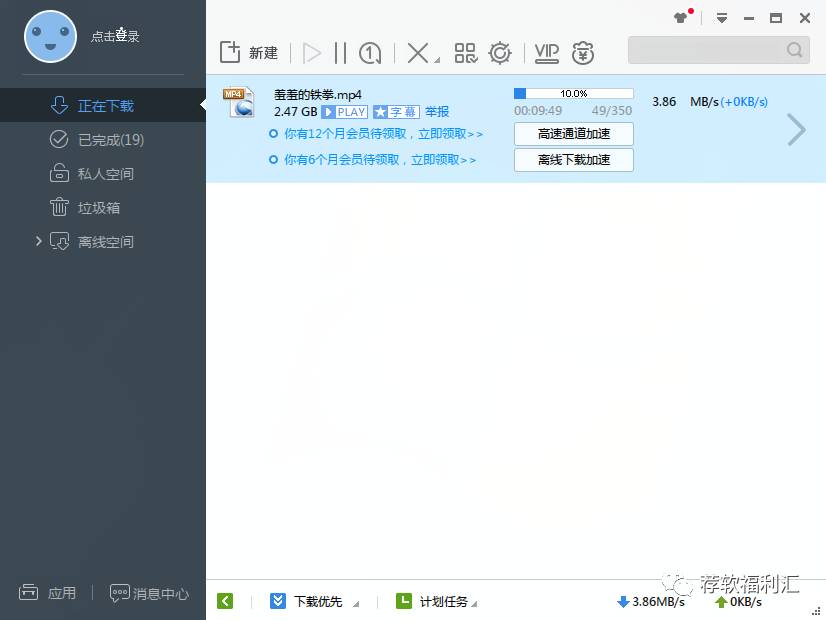Click the 字幕 subtitle button
The image size is (826, 620).
pos(396,112)
